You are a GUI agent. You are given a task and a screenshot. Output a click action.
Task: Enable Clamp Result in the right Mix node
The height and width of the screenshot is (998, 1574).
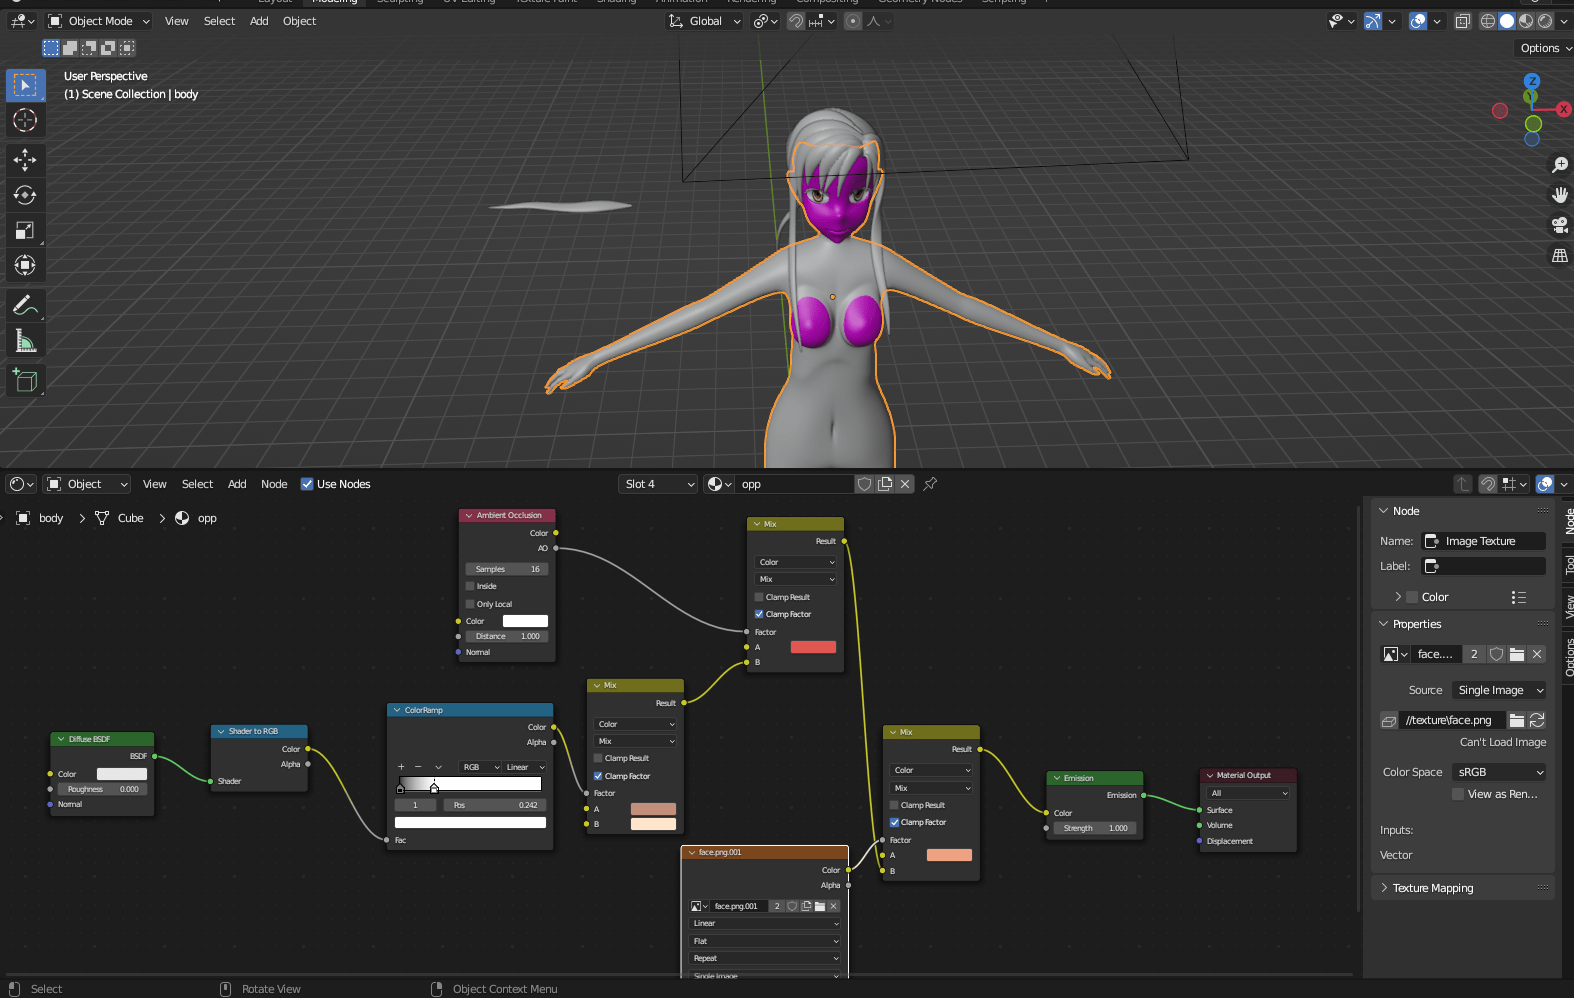point(894,805)
